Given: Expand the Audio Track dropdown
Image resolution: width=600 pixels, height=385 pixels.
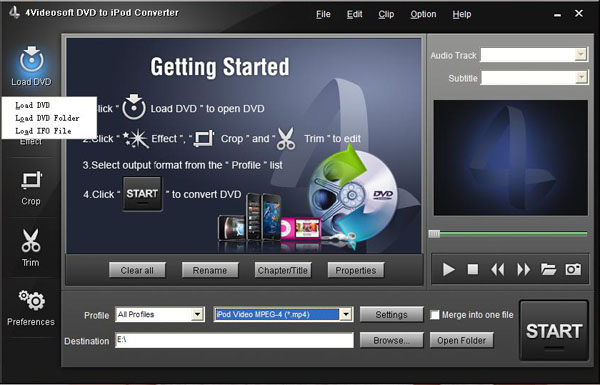Looking at the screenshot, I should 581,54.
